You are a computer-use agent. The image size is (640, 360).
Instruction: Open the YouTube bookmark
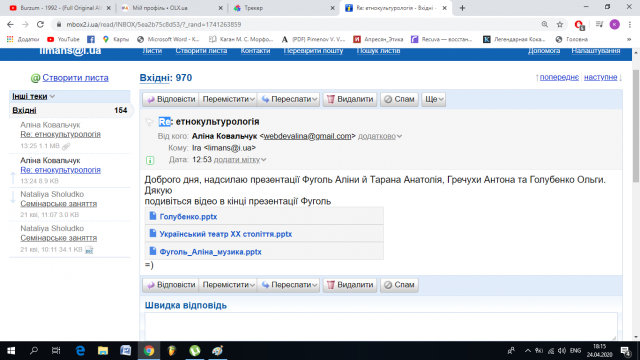pos(63,39)
